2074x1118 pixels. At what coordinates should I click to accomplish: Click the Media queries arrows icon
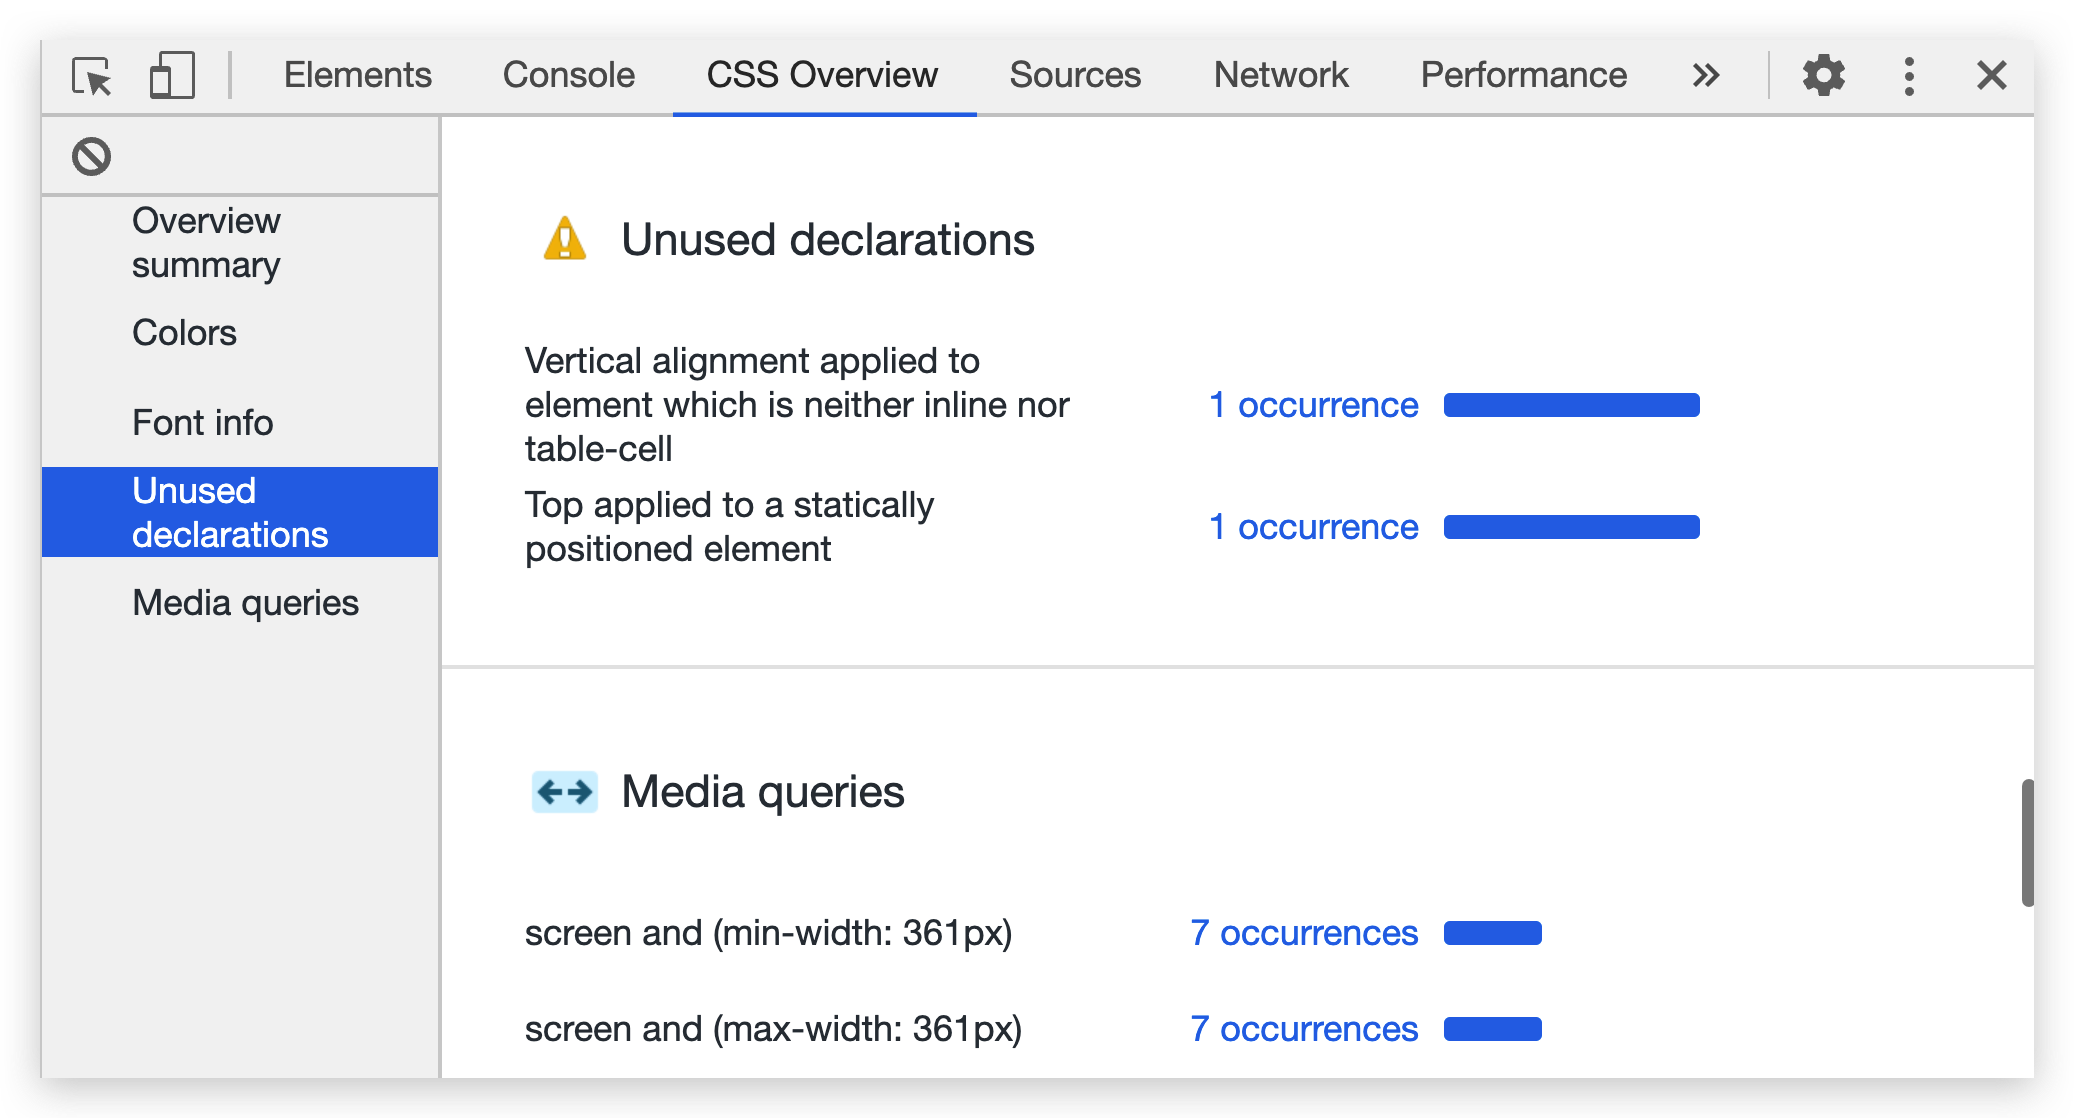point(565,792)
